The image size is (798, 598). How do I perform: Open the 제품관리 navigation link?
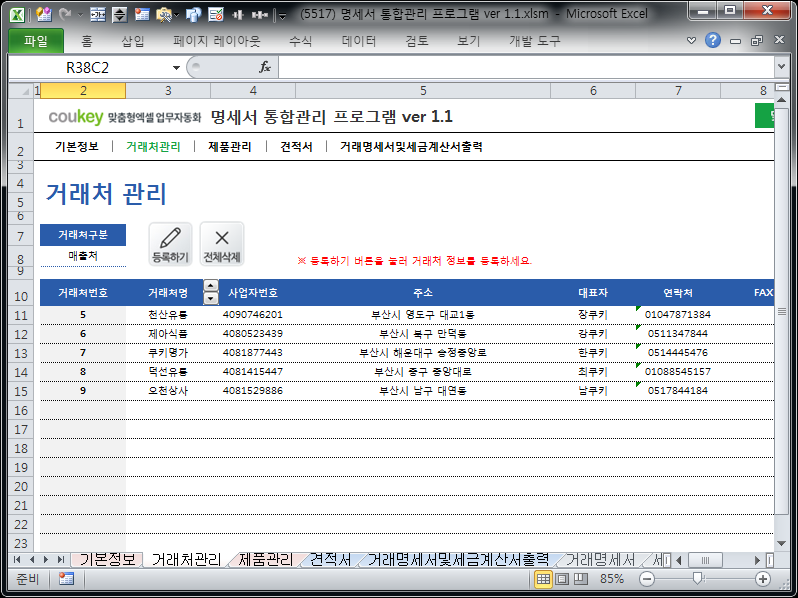230,147
